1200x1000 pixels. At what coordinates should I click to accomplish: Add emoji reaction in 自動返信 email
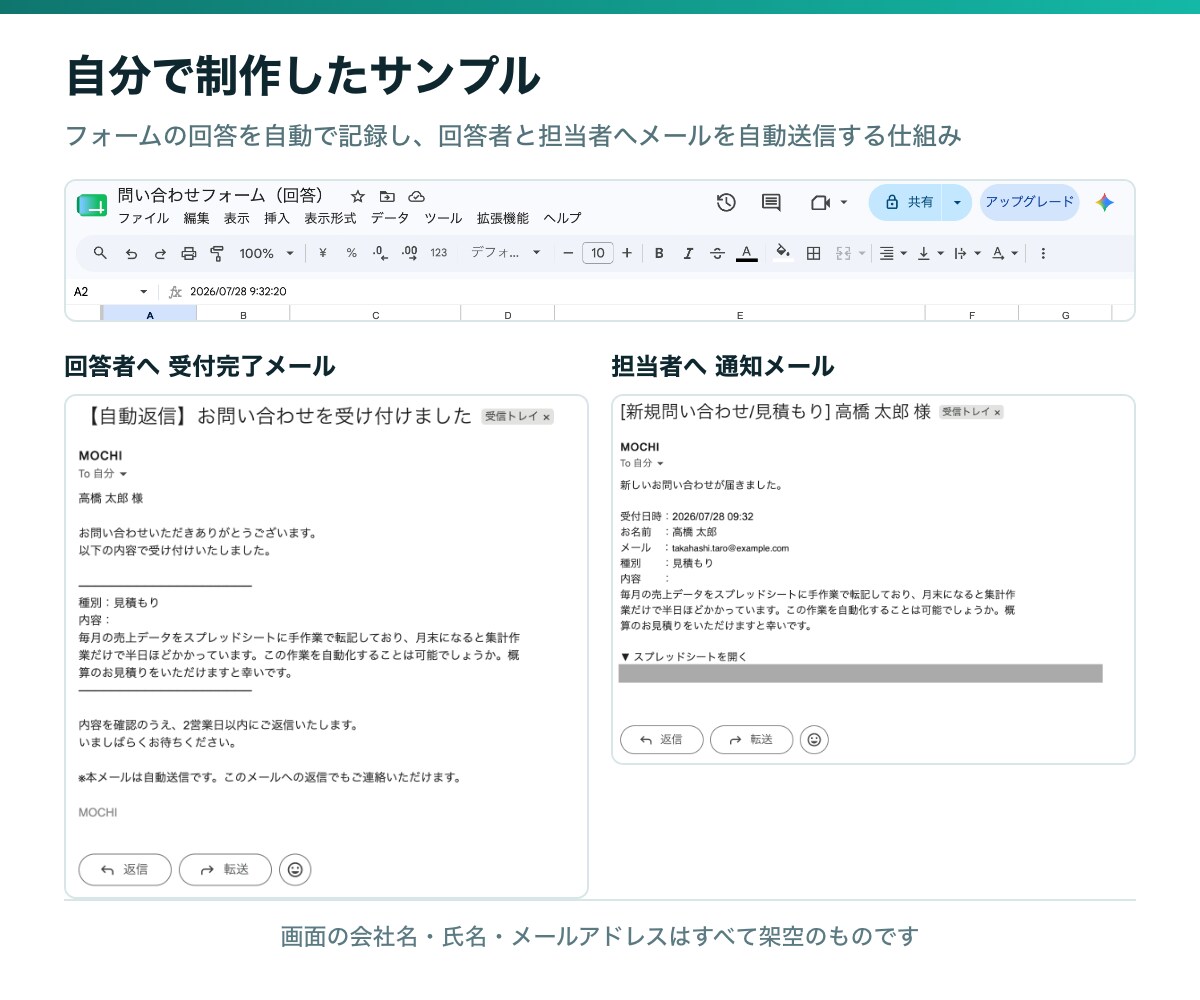click(x=295, y=870)
